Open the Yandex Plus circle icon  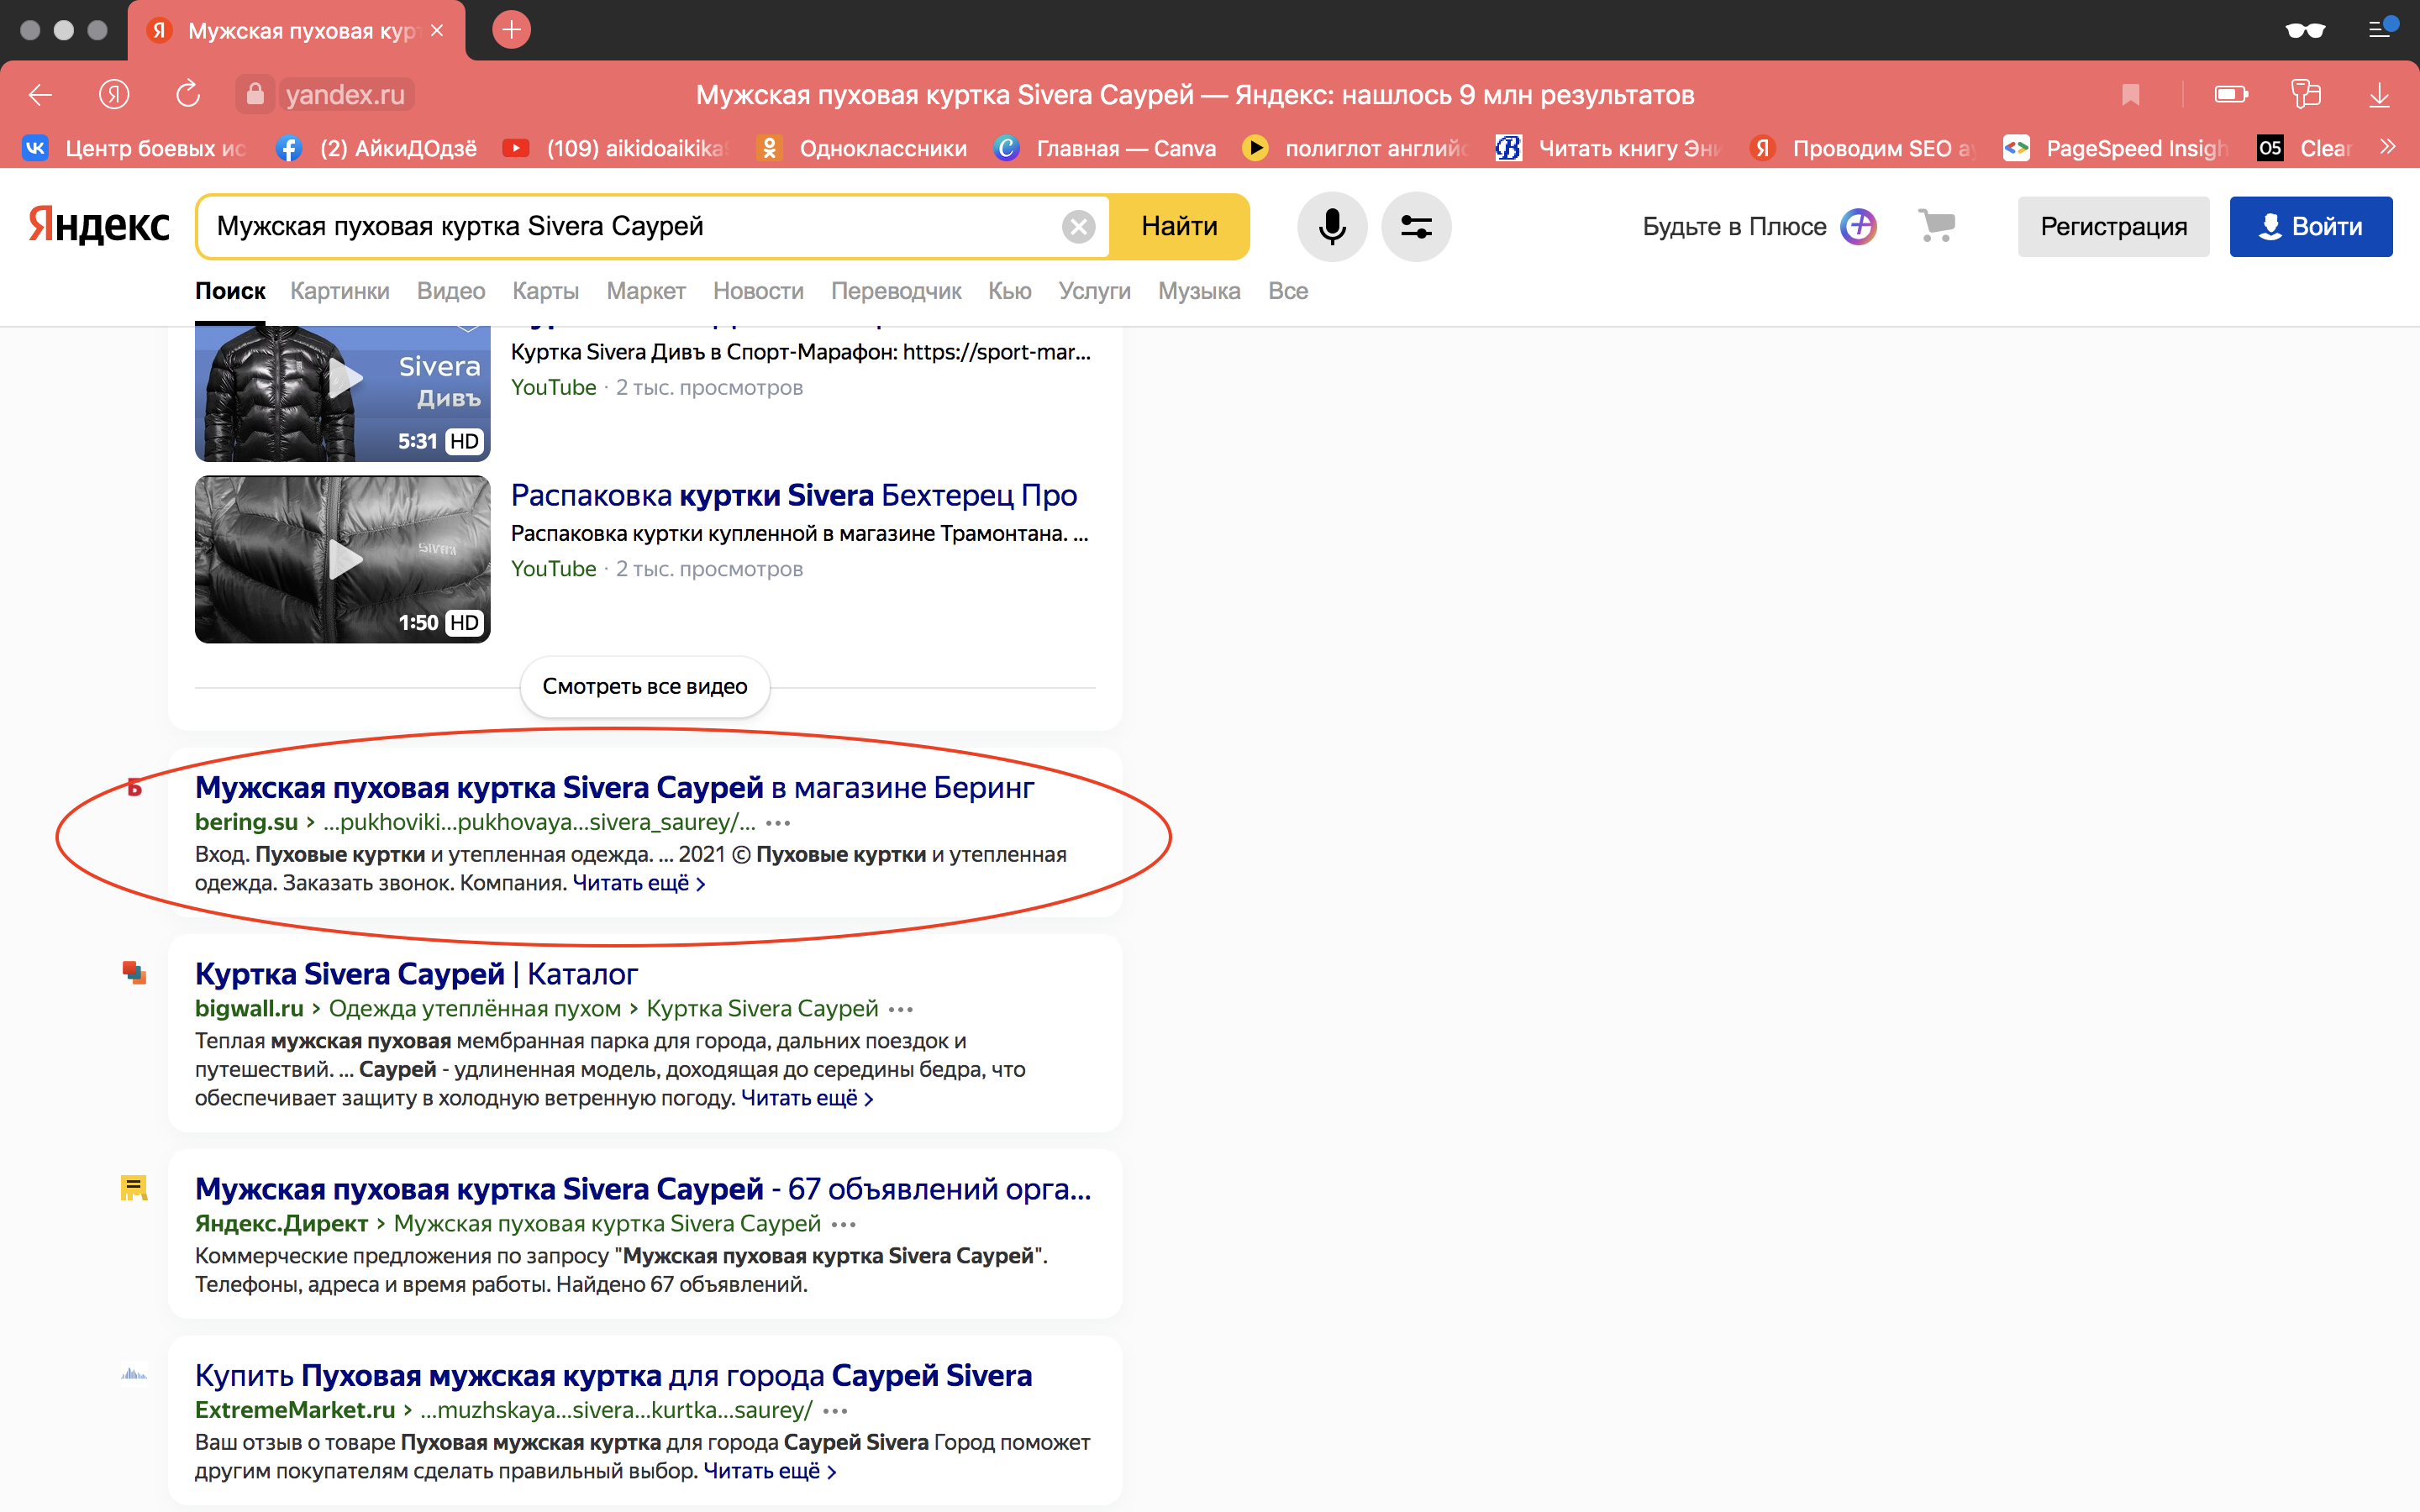pyautogui.click(x=1858, y=227)
